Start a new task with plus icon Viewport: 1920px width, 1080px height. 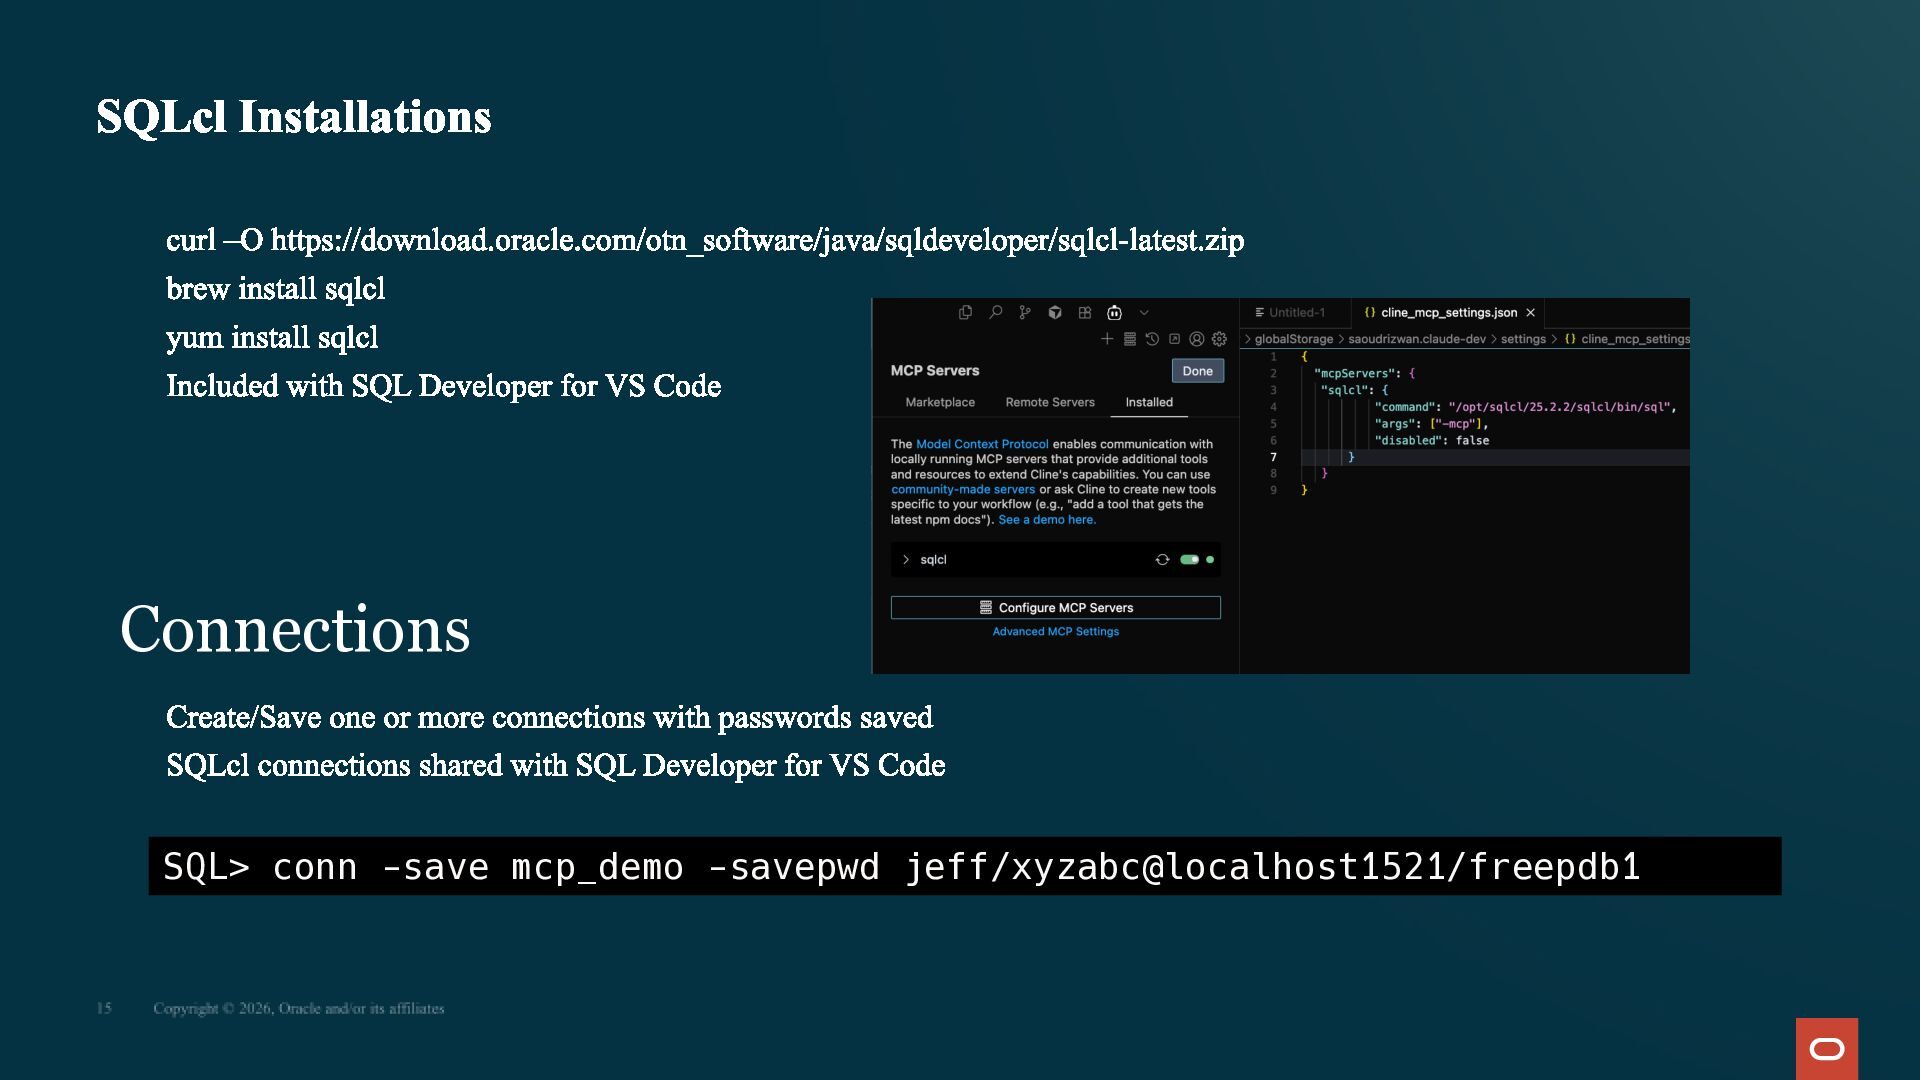click(1107, 339)
